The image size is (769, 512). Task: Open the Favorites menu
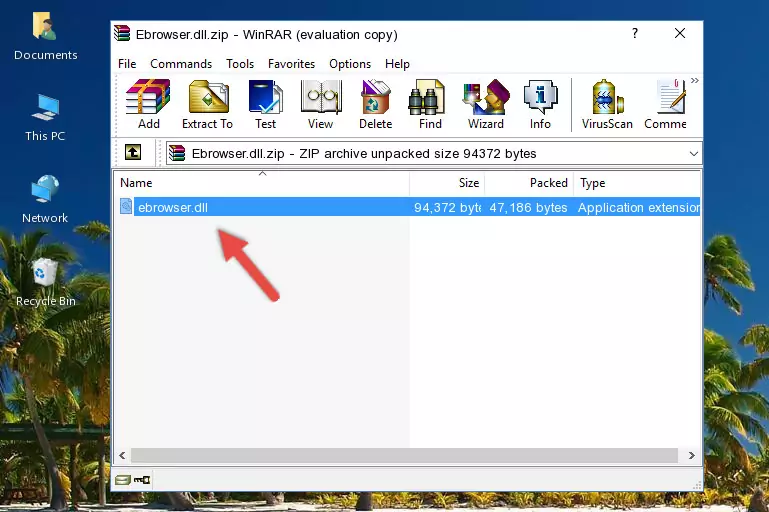[291, 64]
